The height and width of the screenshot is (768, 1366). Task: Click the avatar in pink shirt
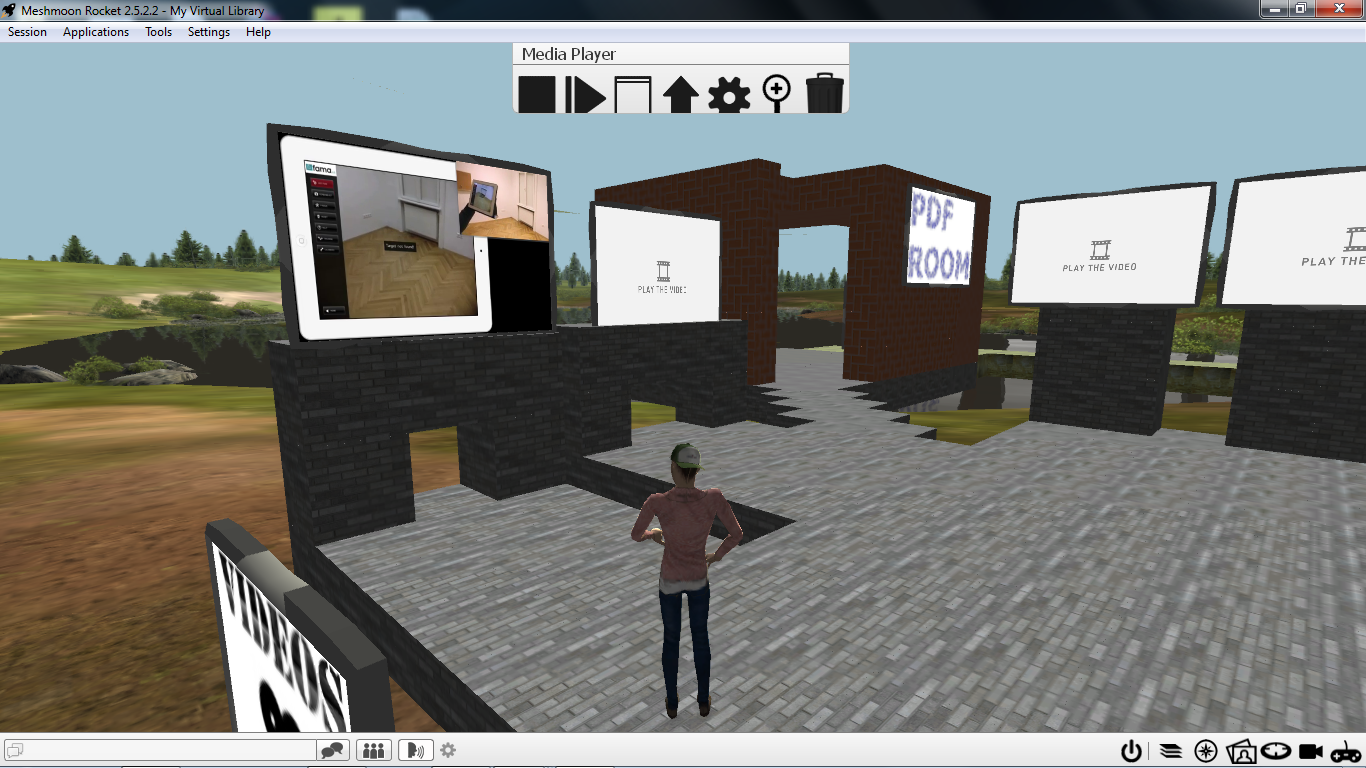pyautogui.click(x=686, y=580)
